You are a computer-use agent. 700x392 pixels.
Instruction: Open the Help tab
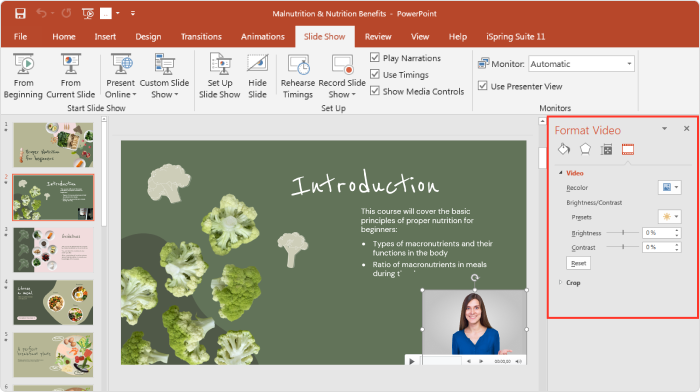click(458, 37)
